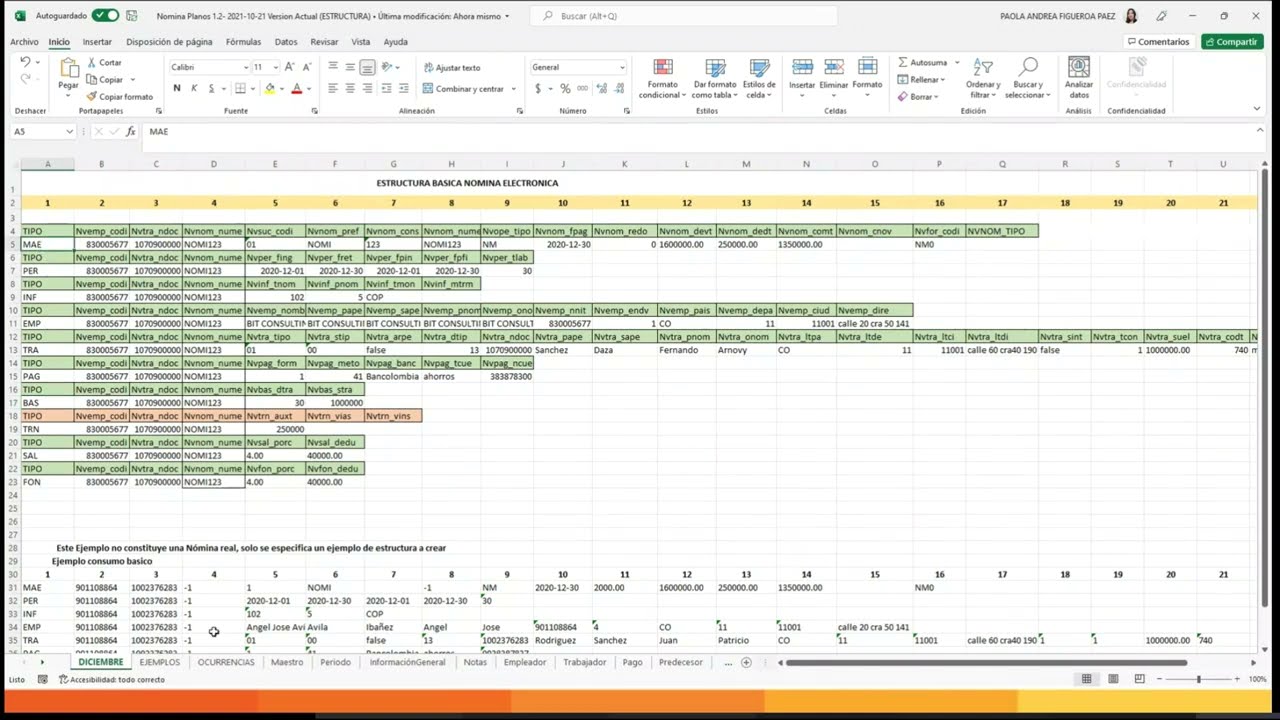The image size is (1280, 720).
Task: Open the font size 11 dropdown
Action: 276,67
